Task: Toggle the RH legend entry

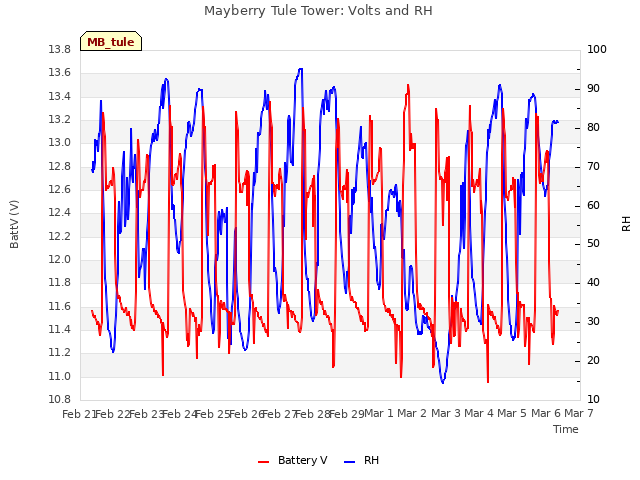Action: click(362, 460)
